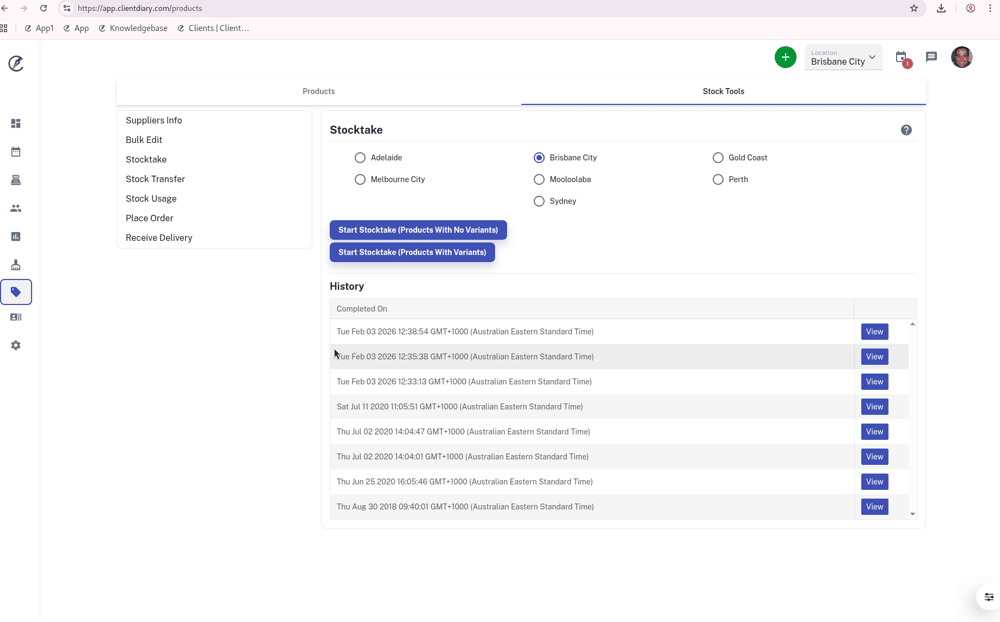Image resolution: width=1000 pixels, height=622 pixels.
Task: Open the reports chart icon in the sidebar
Action: [x=16, y=237]
